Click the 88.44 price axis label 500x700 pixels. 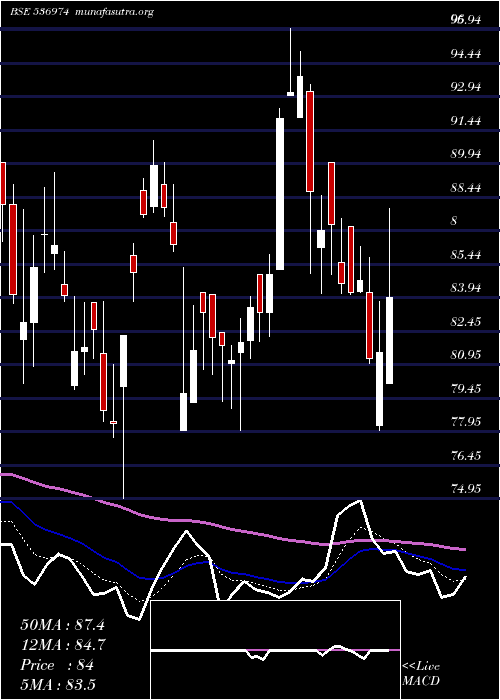coord(466,188)
